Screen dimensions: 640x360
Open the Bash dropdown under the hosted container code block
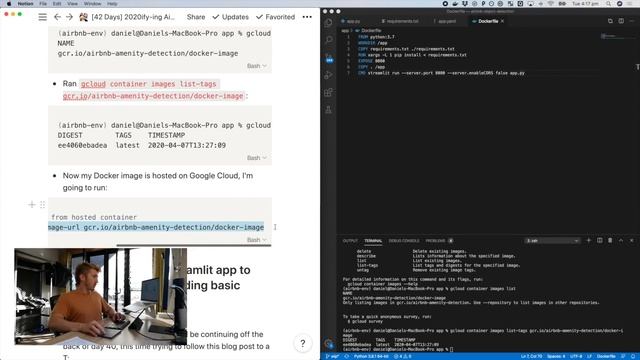[257, 240]
